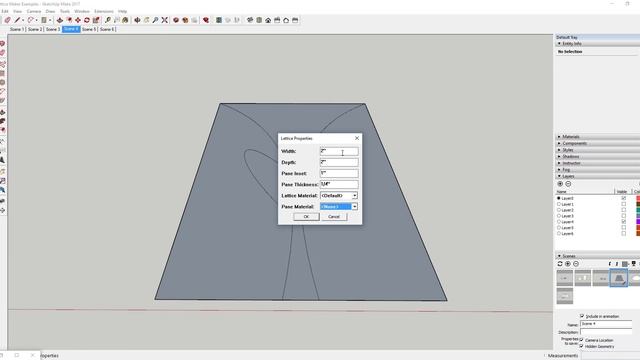Toggle visibility checkbox for Layer4
The width and height of the screenshot is (640, 360).
tap(623, 222)
